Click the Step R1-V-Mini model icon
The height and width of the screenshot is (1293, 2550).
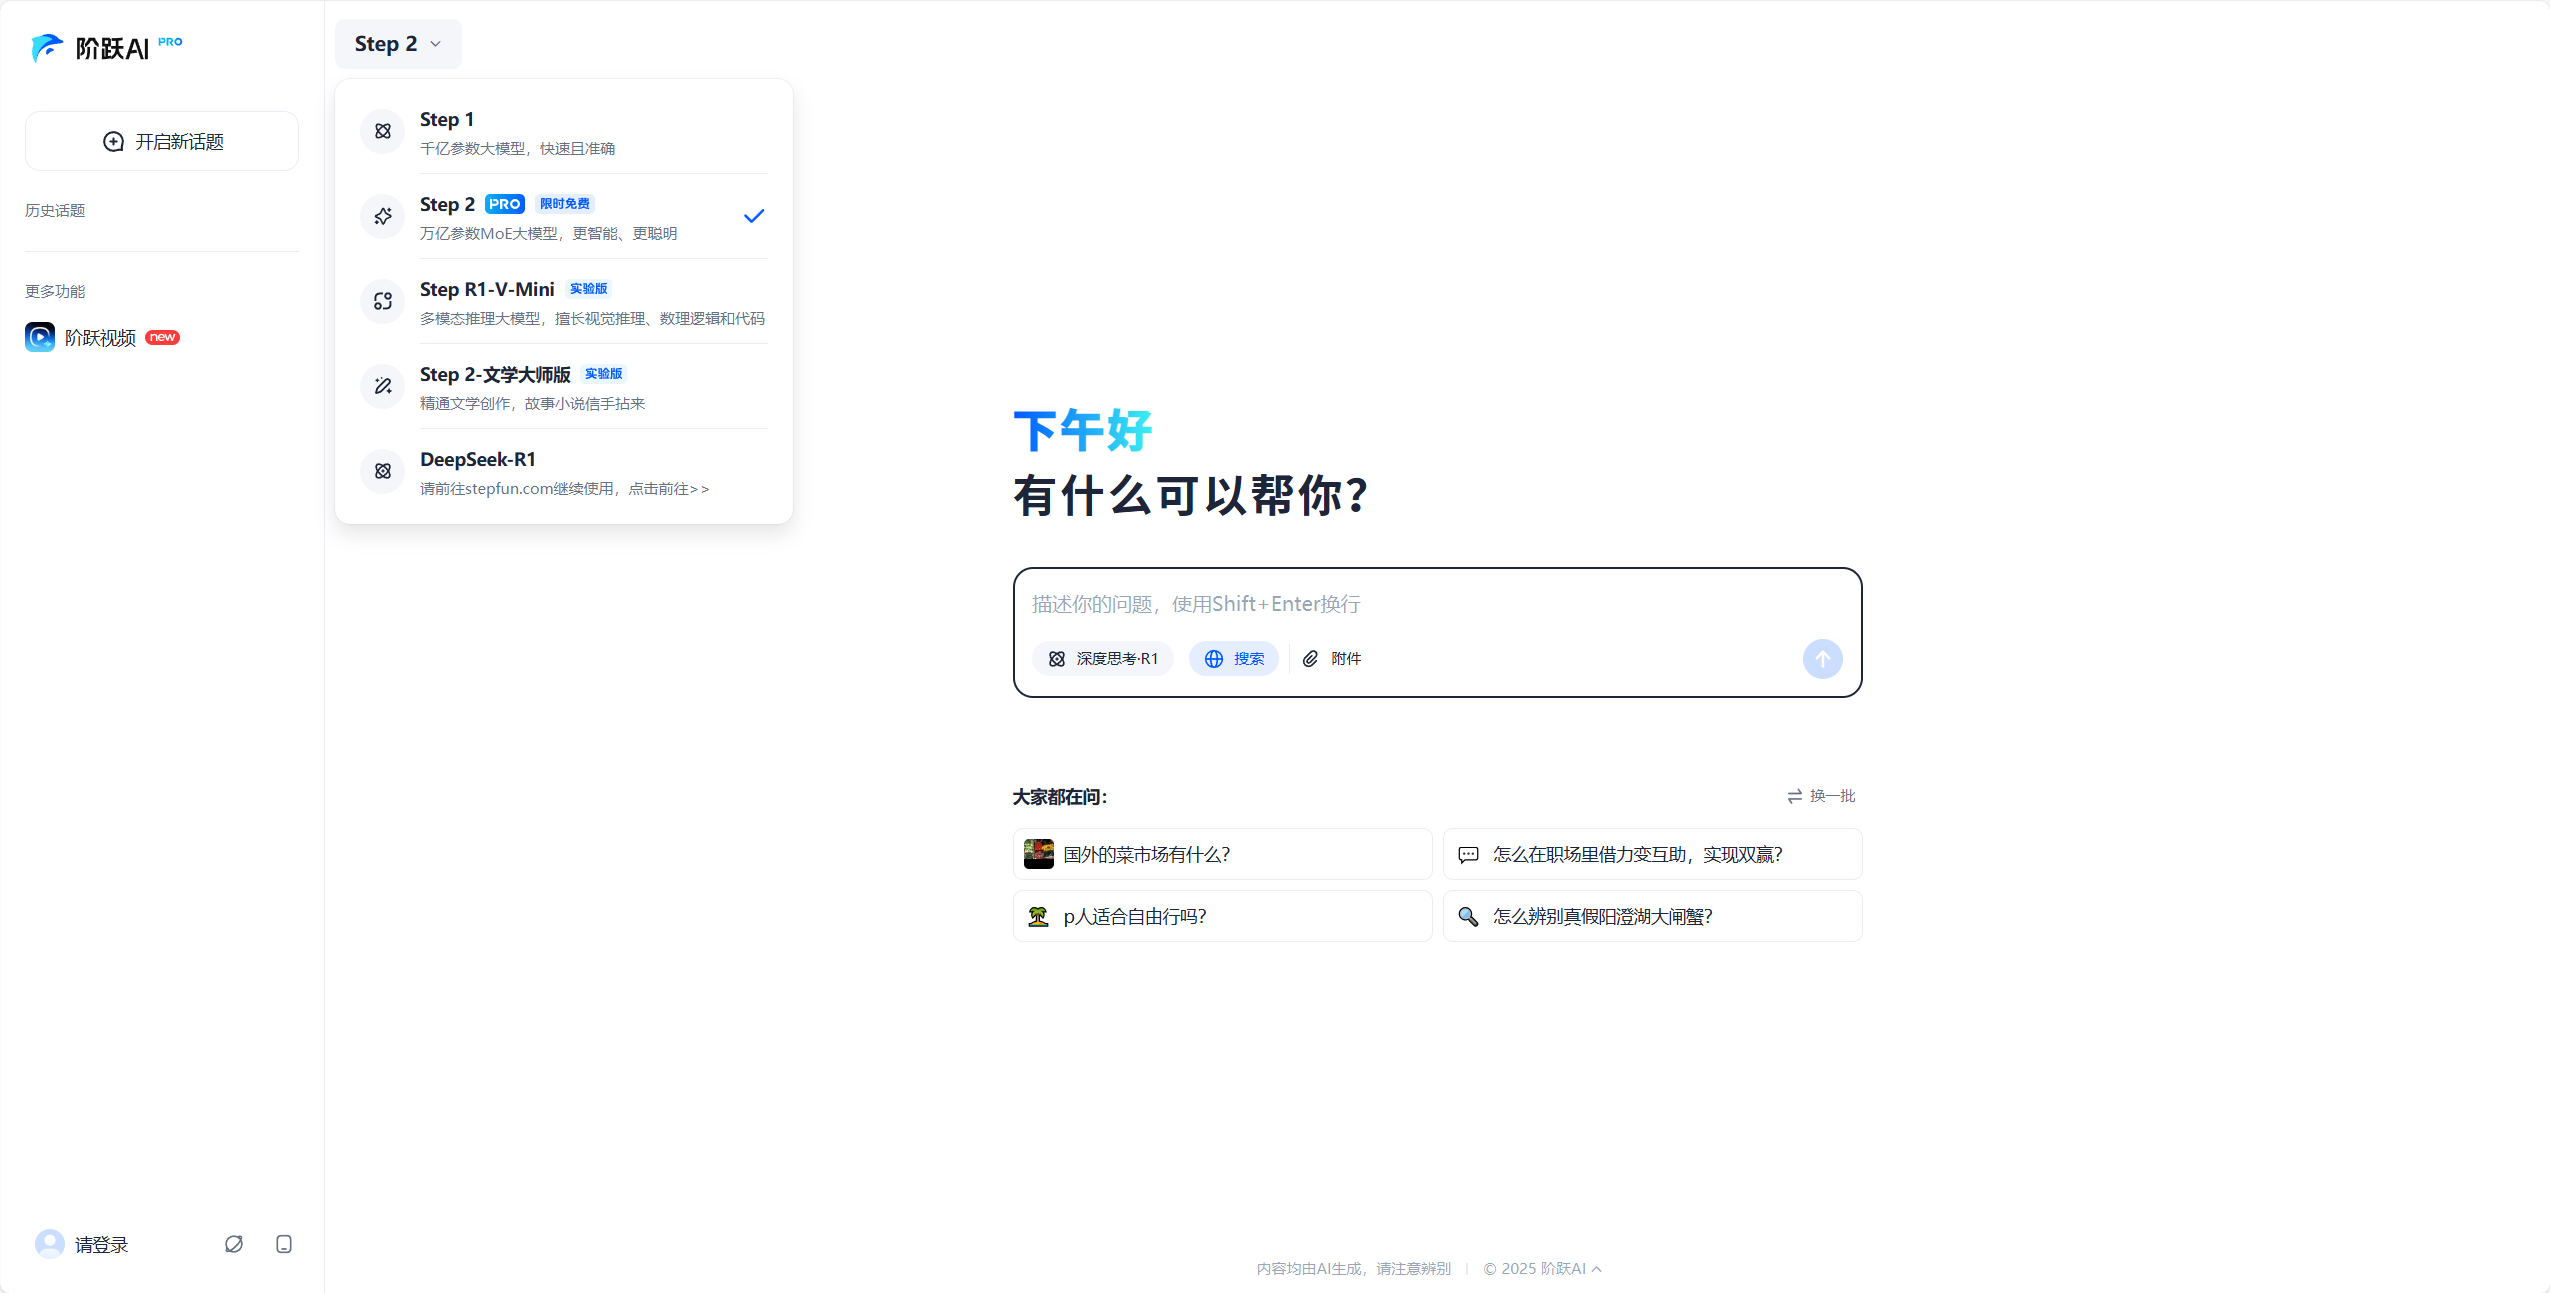[x=383, y=301]
